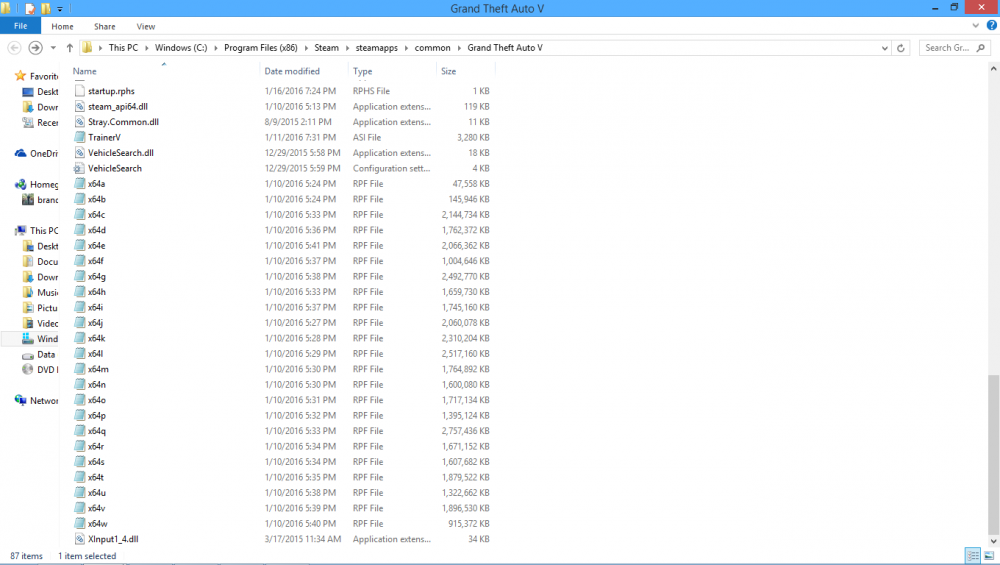
Task: Open Music folder in navigation pane
Action: [x=40, y=293]
